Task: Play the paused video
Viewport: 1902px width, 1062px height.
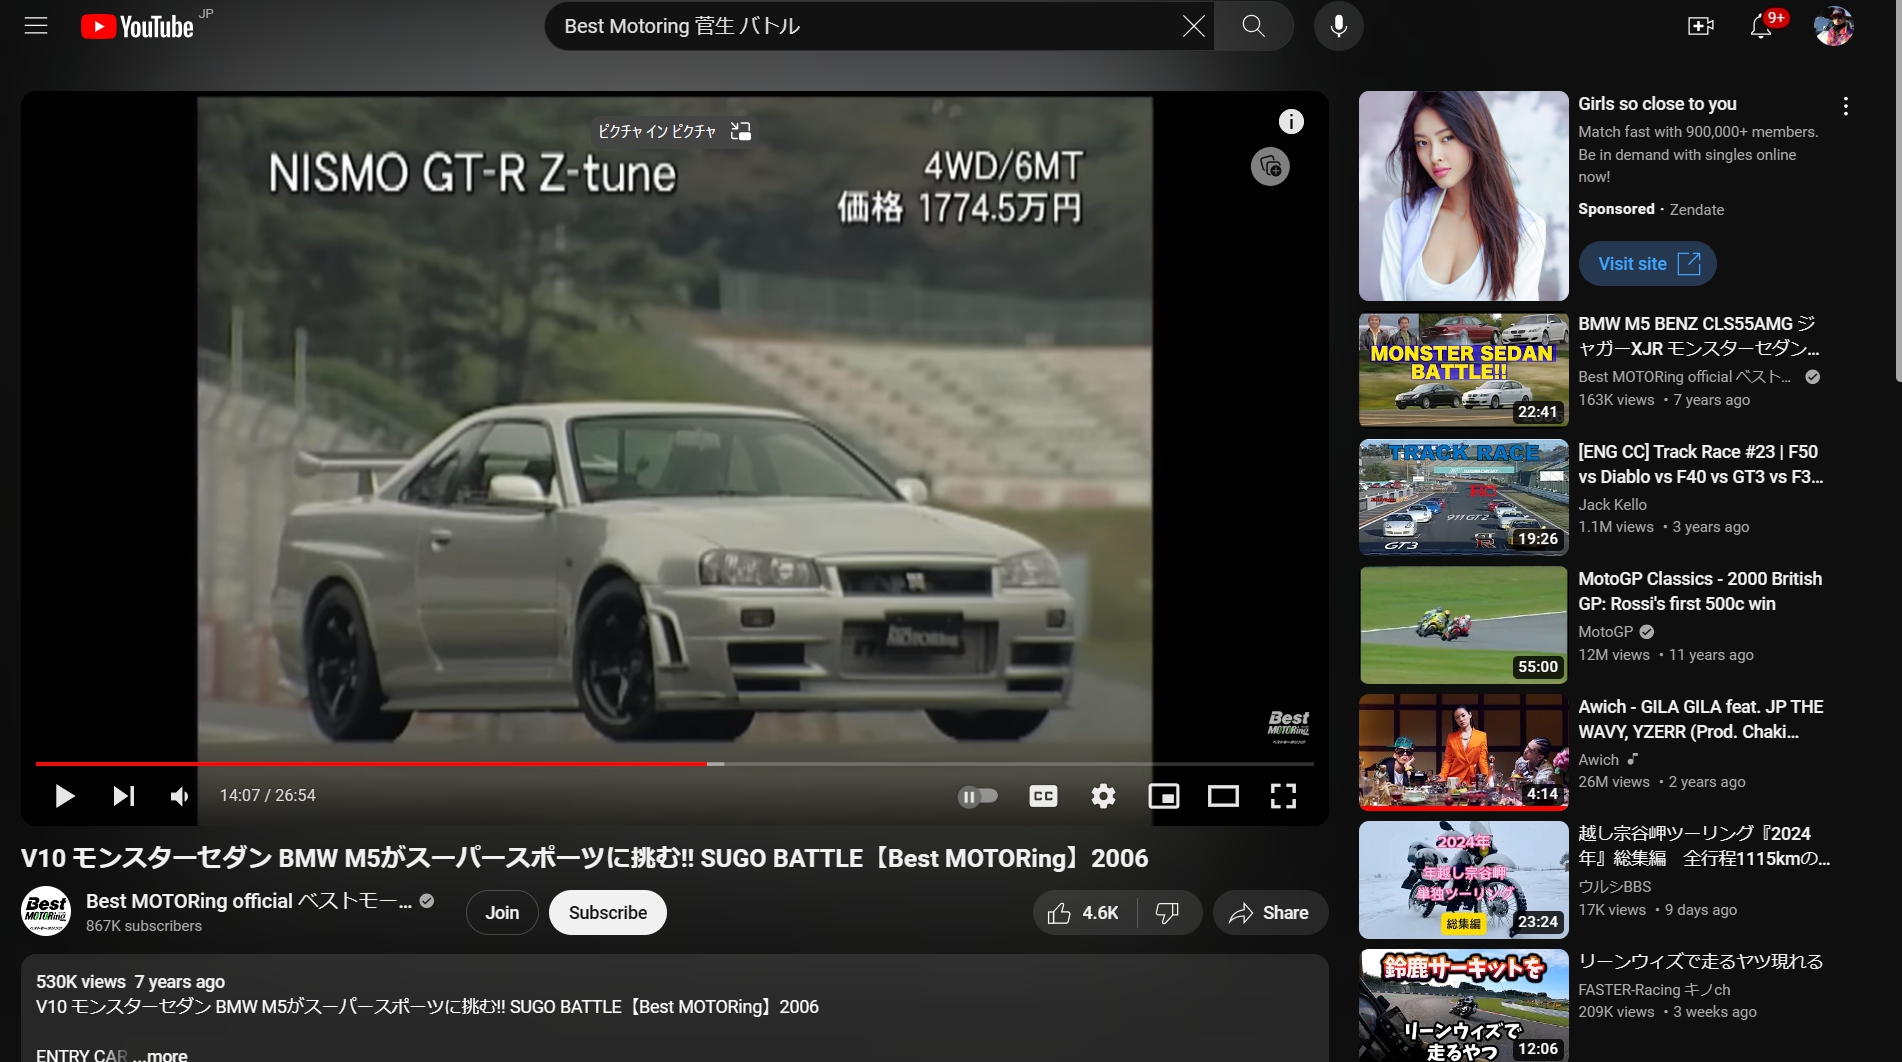Action: (64, 796)
